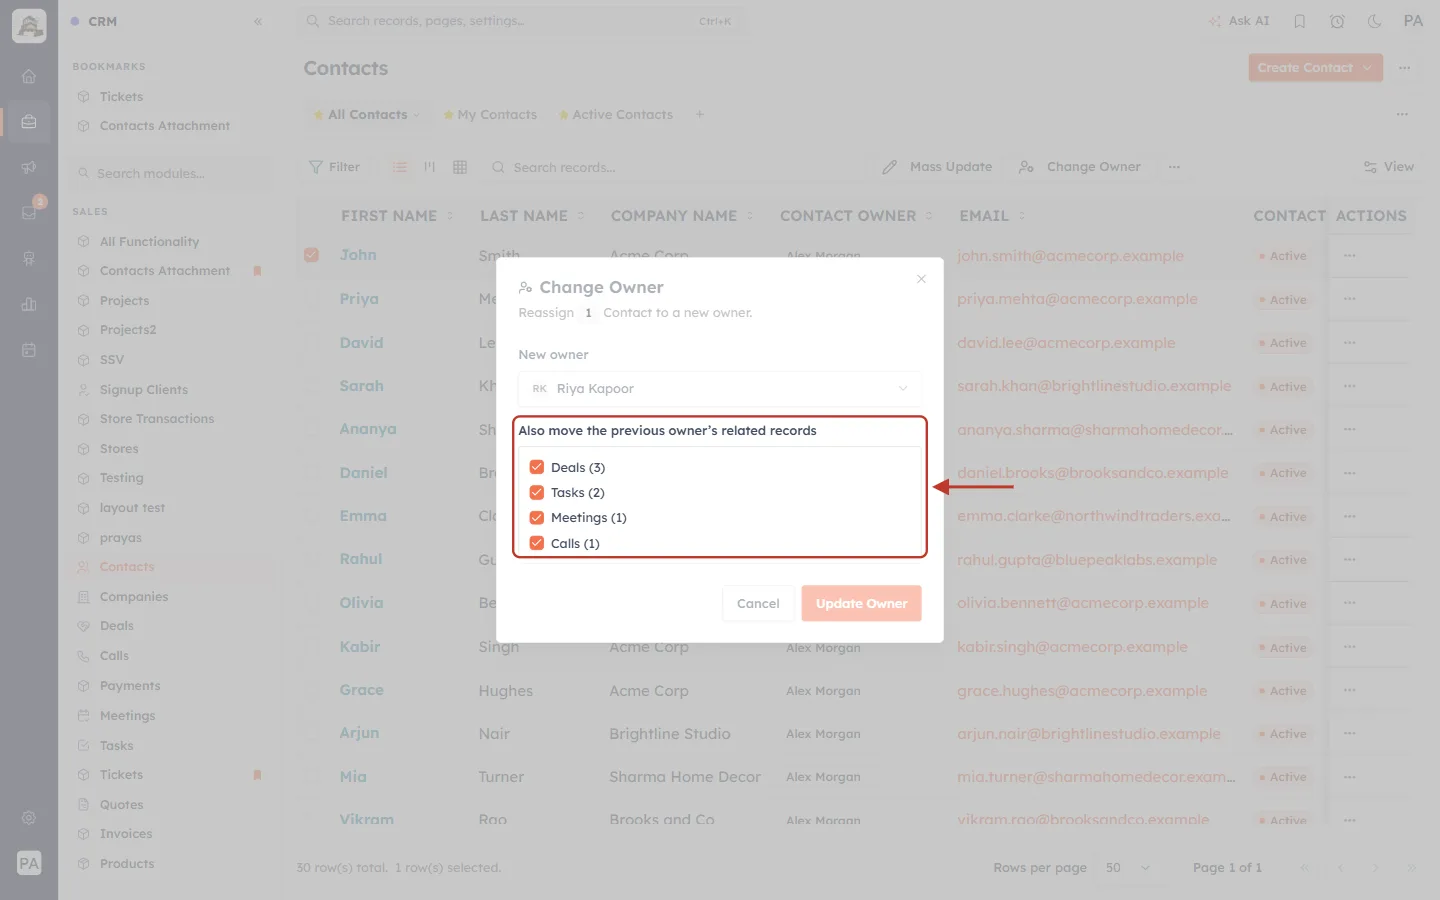1440x900 pixels.
Task: Open the megaphone marketing icon
Action: pyautogui.click(x=29, y=167)
